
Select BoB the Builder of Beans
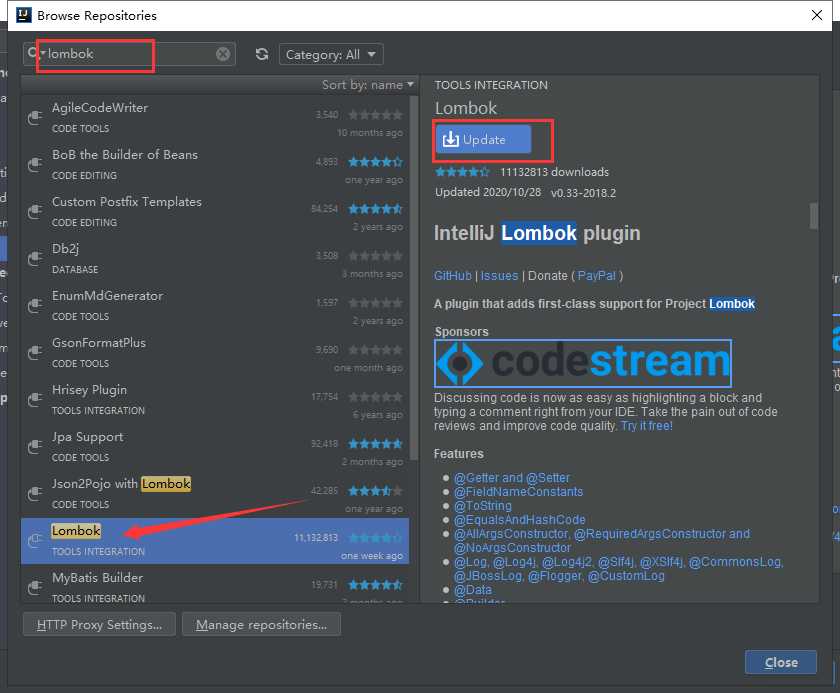(x=215, y=165)
